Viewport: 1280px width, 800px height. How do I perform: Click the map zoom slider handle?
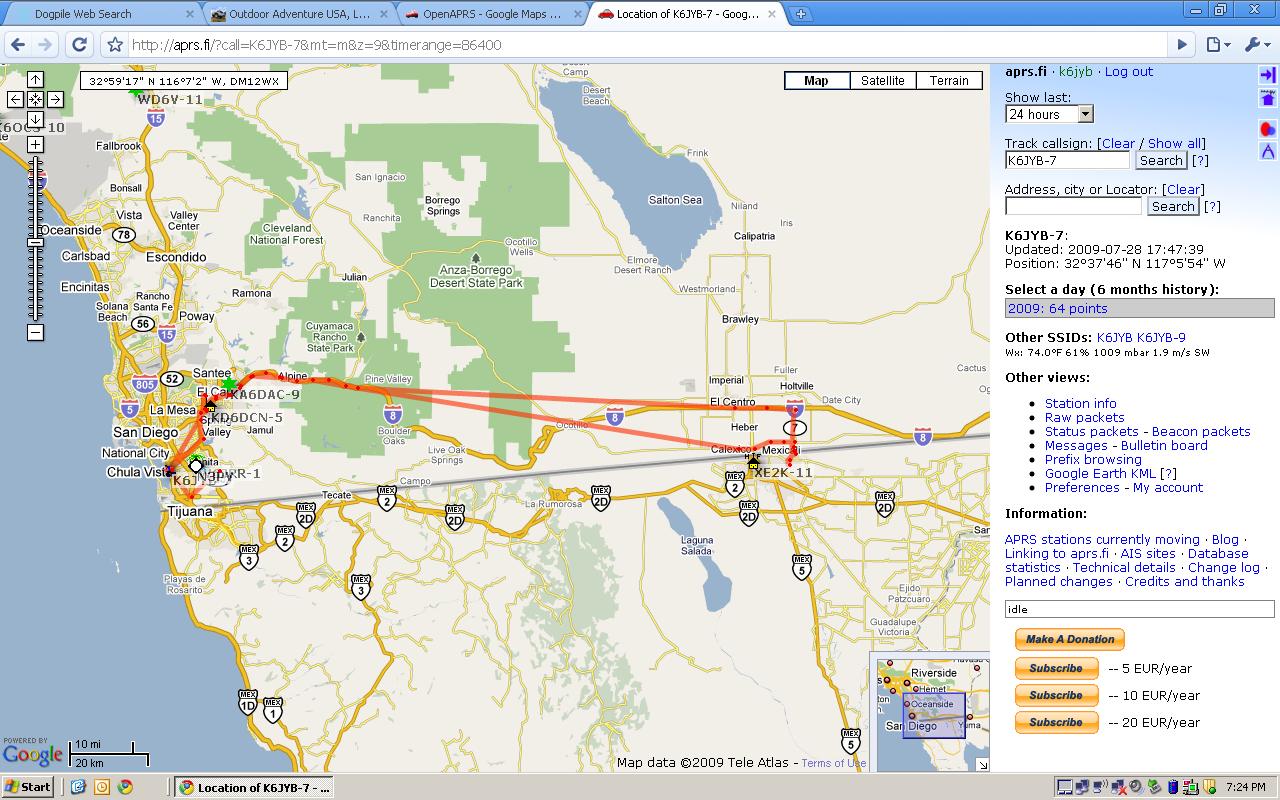(x=35, y=243)
